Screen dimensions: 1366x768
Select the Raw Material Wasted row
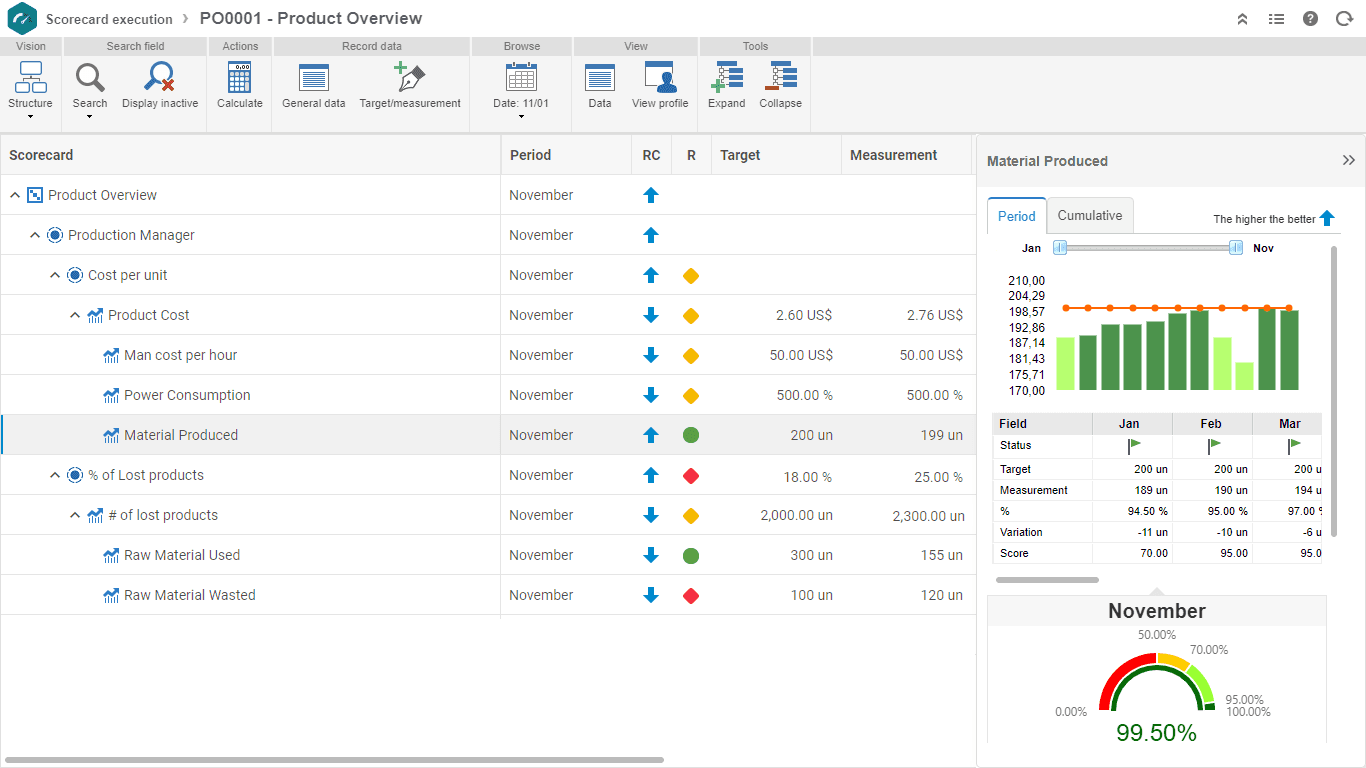point(488,595)
